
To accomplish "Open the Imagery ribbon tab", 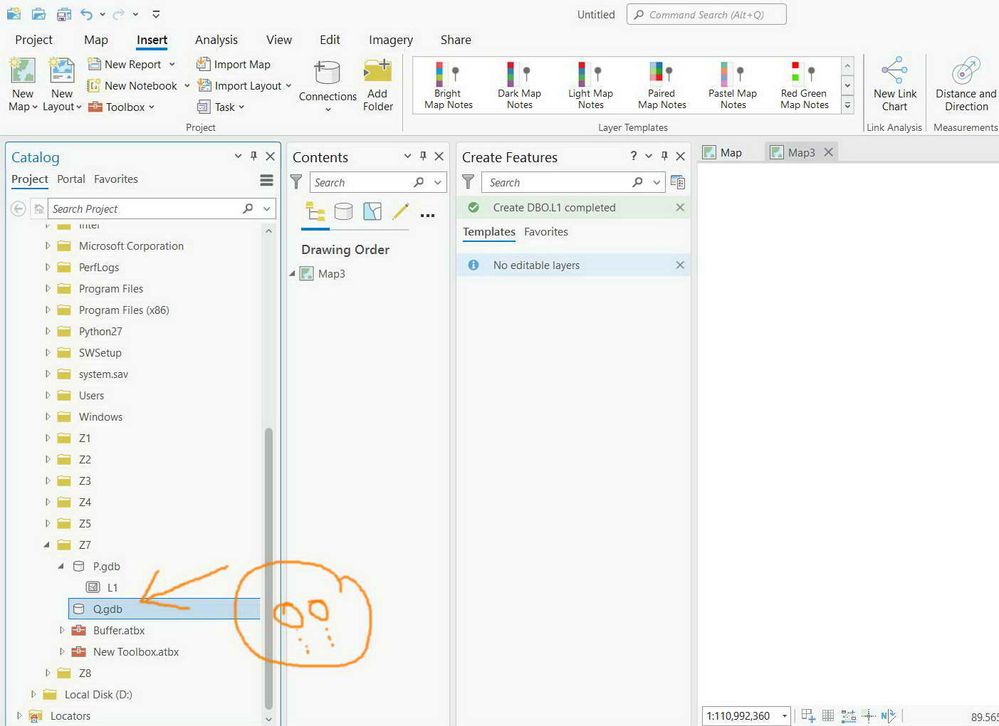I will 391,39.
